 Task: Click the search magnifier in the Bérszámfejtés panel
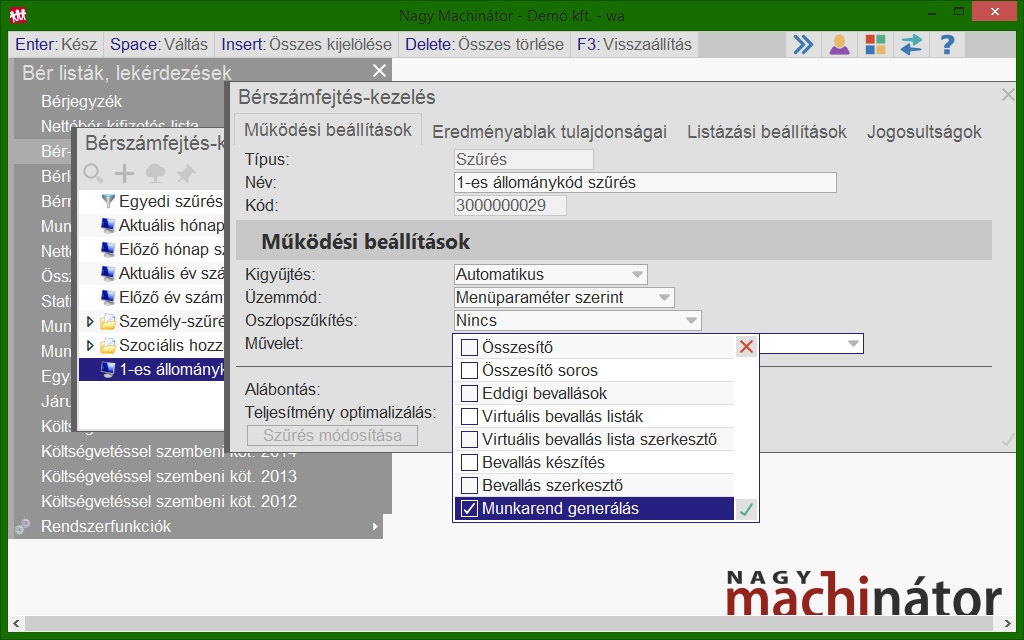click(x=93, y=173)
